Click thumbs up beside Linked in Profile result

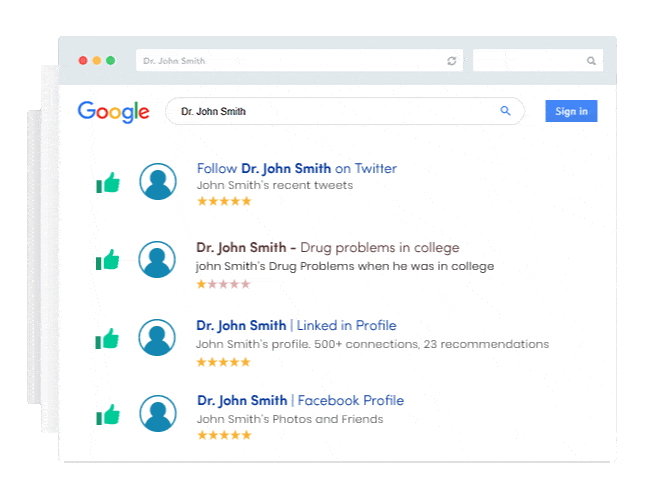(107, 338)
